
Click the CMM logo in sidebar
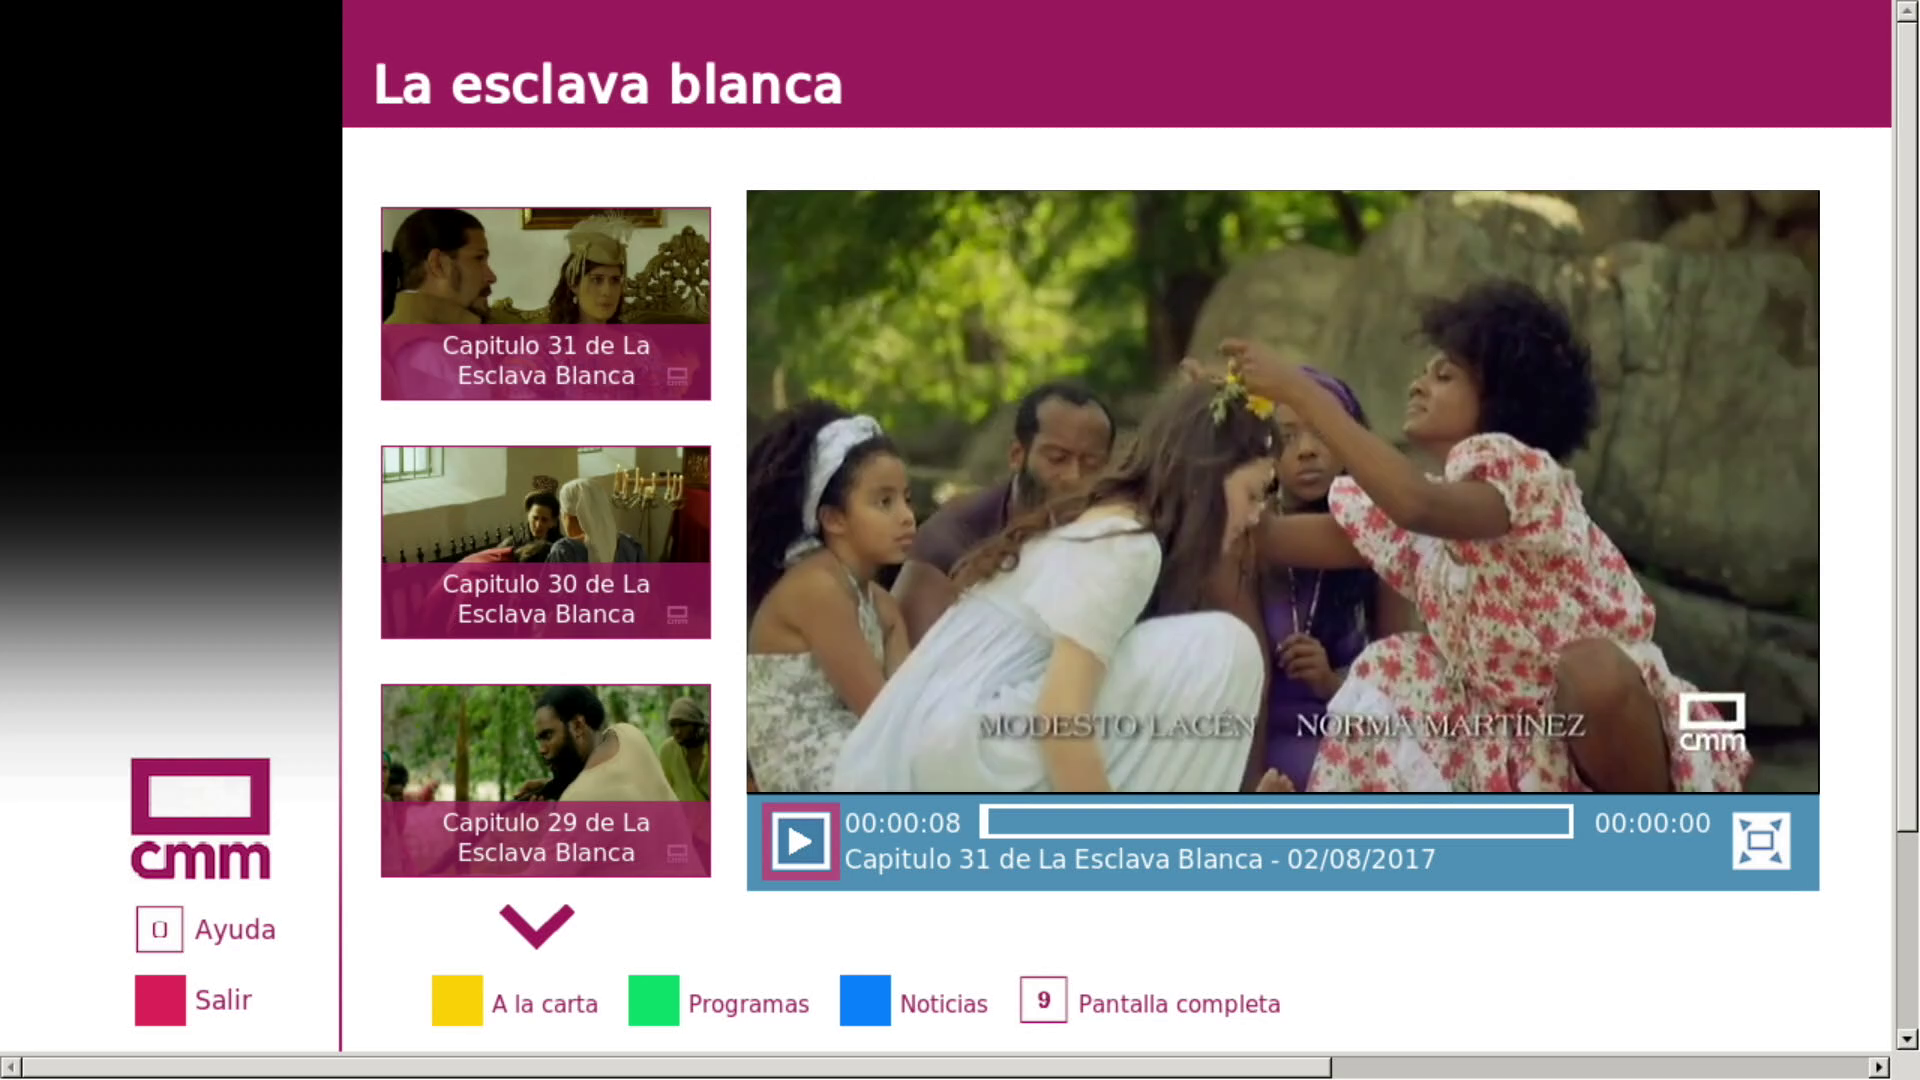tap(200, 819)
